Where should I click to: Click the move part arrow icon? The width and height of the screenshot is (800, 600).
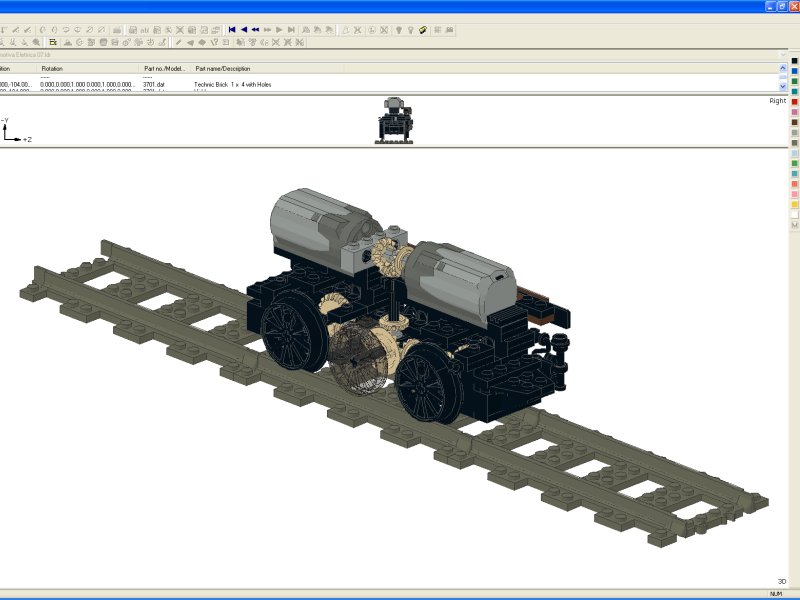[x=190, y=41]
